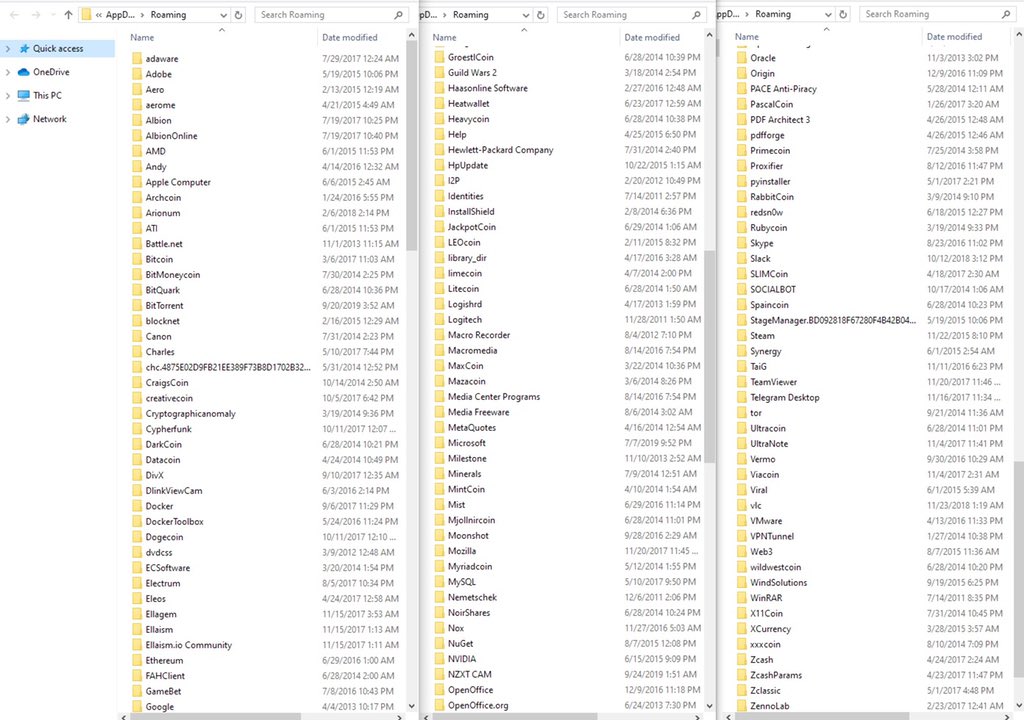Select Network icon in sidebar
The width and height of the screenshot is (1024, 720).
click(24, 119)
